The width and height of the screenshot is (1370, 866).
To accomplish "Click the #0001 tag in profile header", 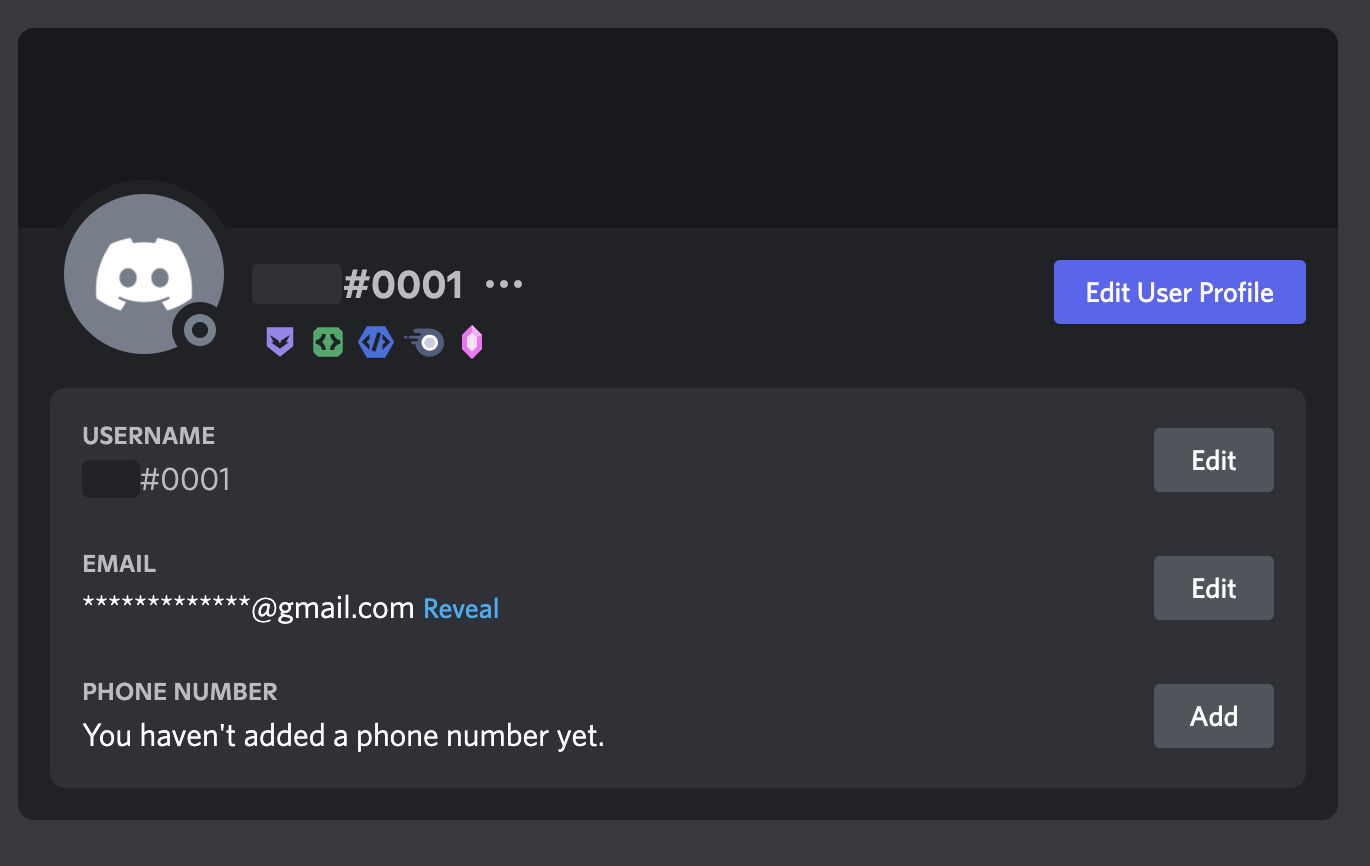I will 403,285.
